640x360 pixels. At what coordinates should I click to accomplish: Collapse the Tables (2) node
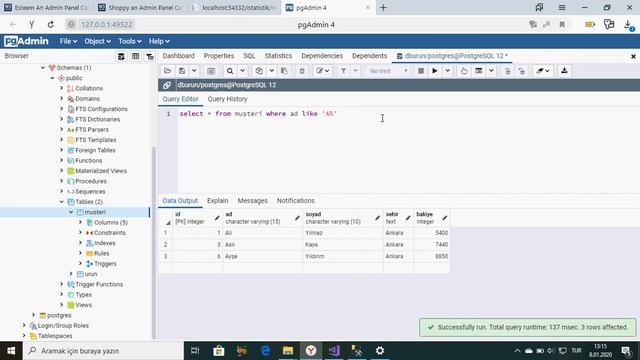pyautogui.click(x=62, y=202)
